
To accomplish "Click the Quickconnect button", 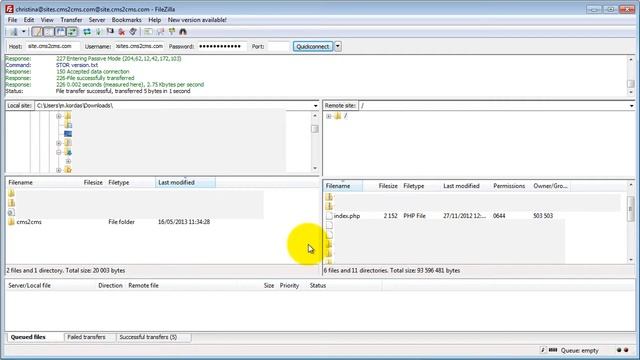I will (x=313, y=47).
